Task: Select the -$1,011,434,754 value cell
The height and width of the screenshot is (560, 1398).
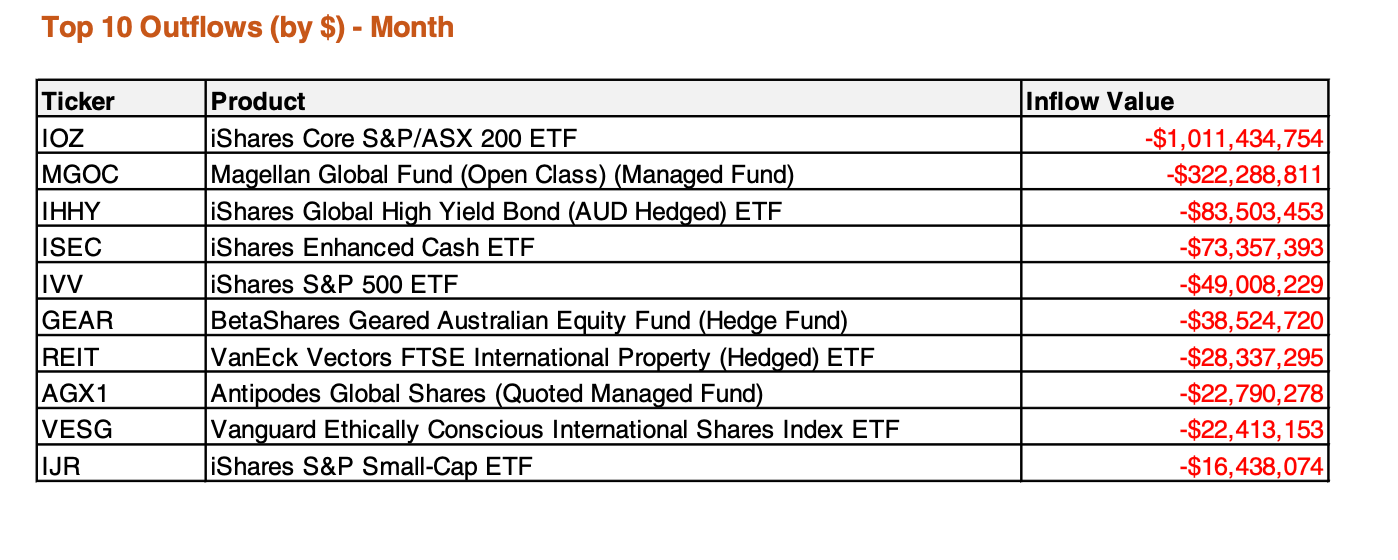Action: pos(1175,138)
